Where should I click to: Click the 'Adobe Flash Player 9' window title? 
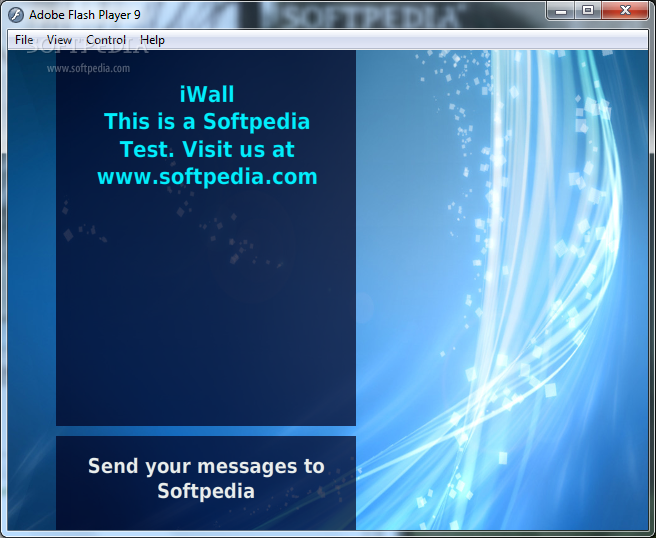click(85, 15)
